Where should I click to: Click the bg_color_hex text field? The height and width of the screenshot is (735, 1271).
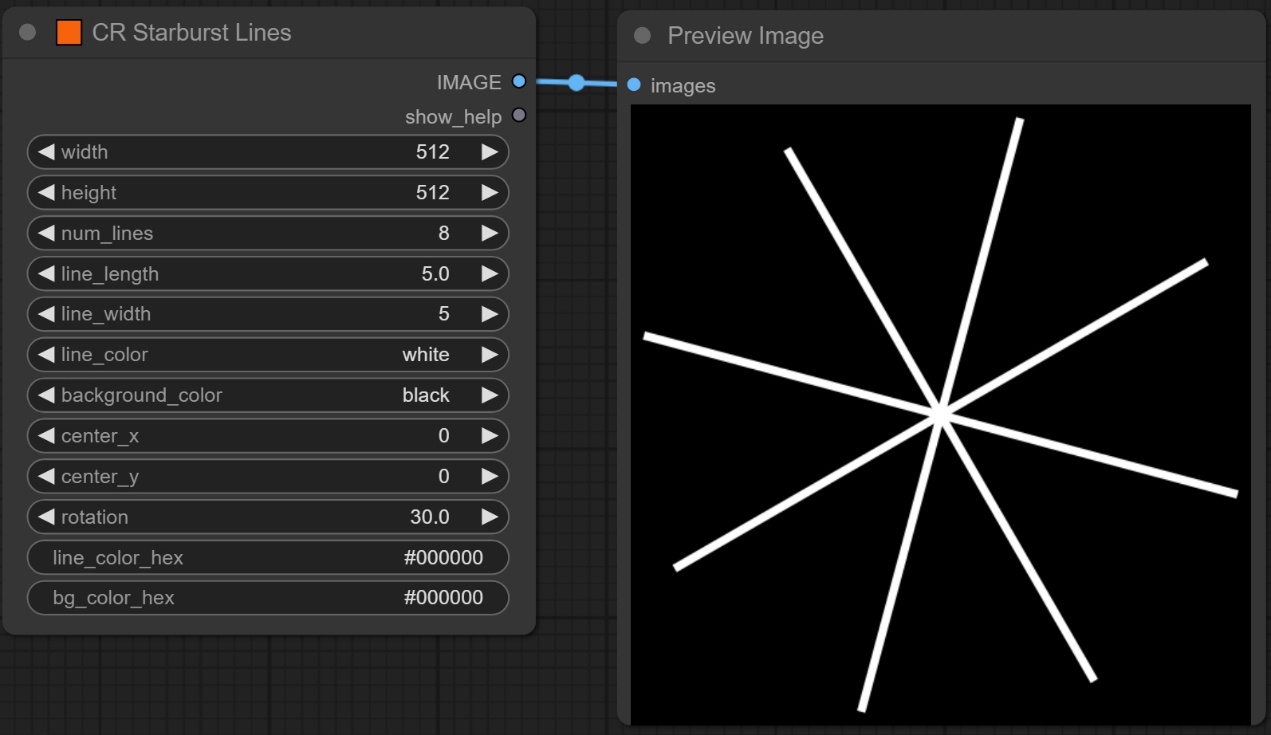(x=268, y=598)
